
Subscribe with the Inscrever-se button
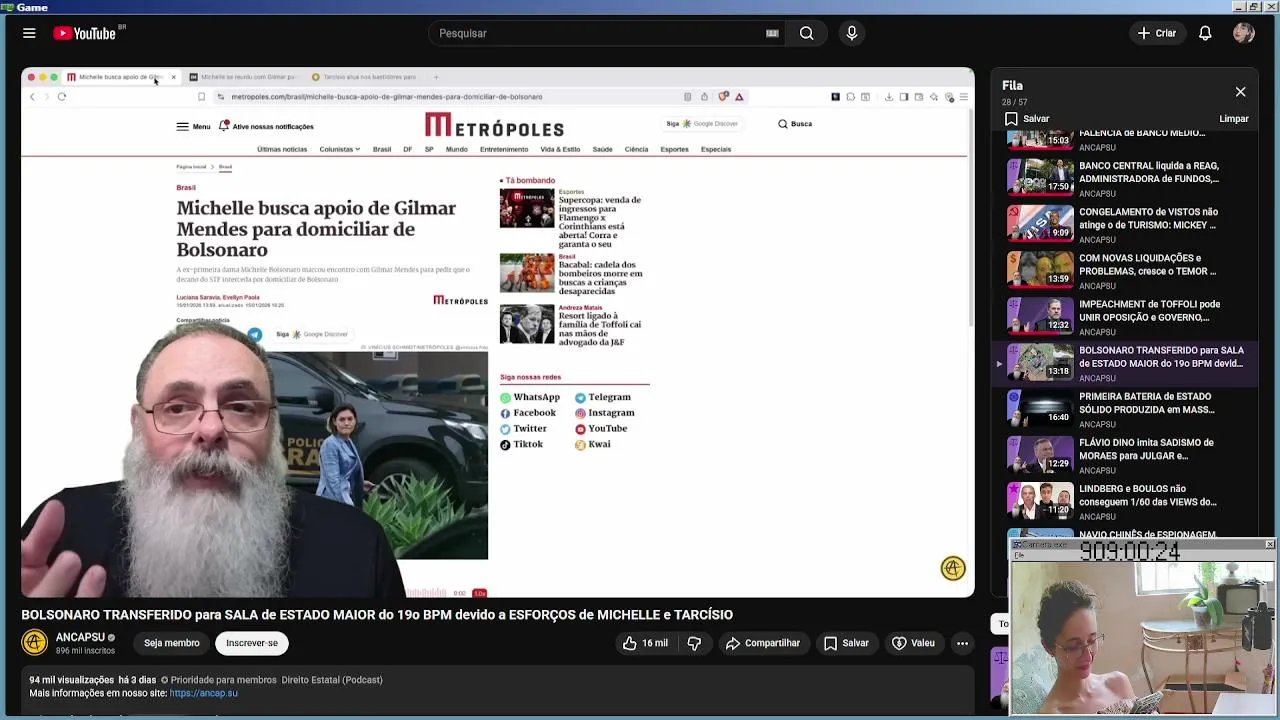[x=252, y=643]
